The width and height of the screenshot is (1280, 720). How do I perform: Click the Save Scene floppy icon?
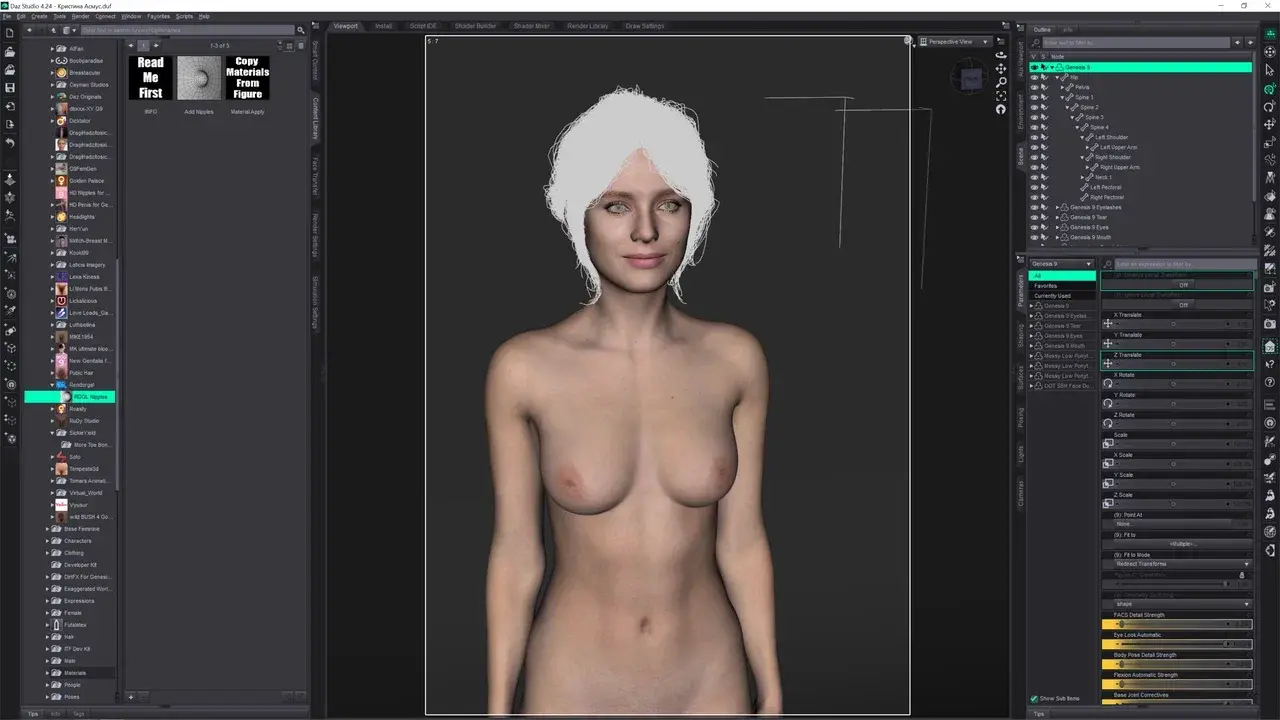(9, 88)
